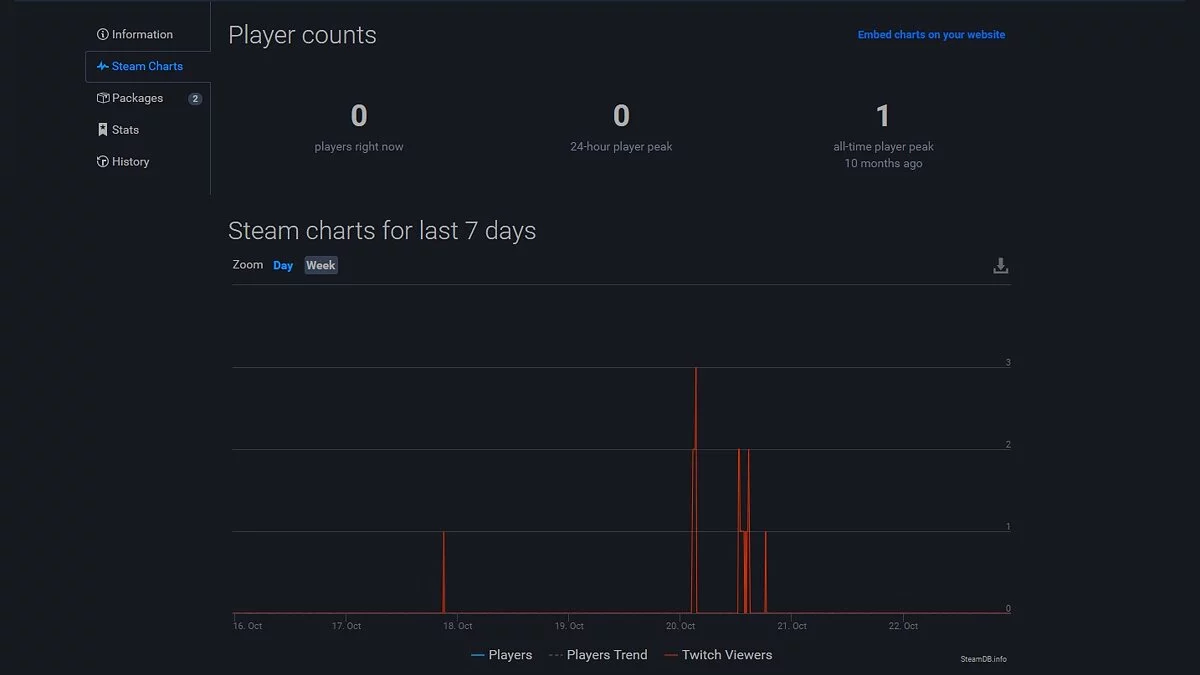
Task: Click the '24-hour player peak' value
Action: (621, 116)
